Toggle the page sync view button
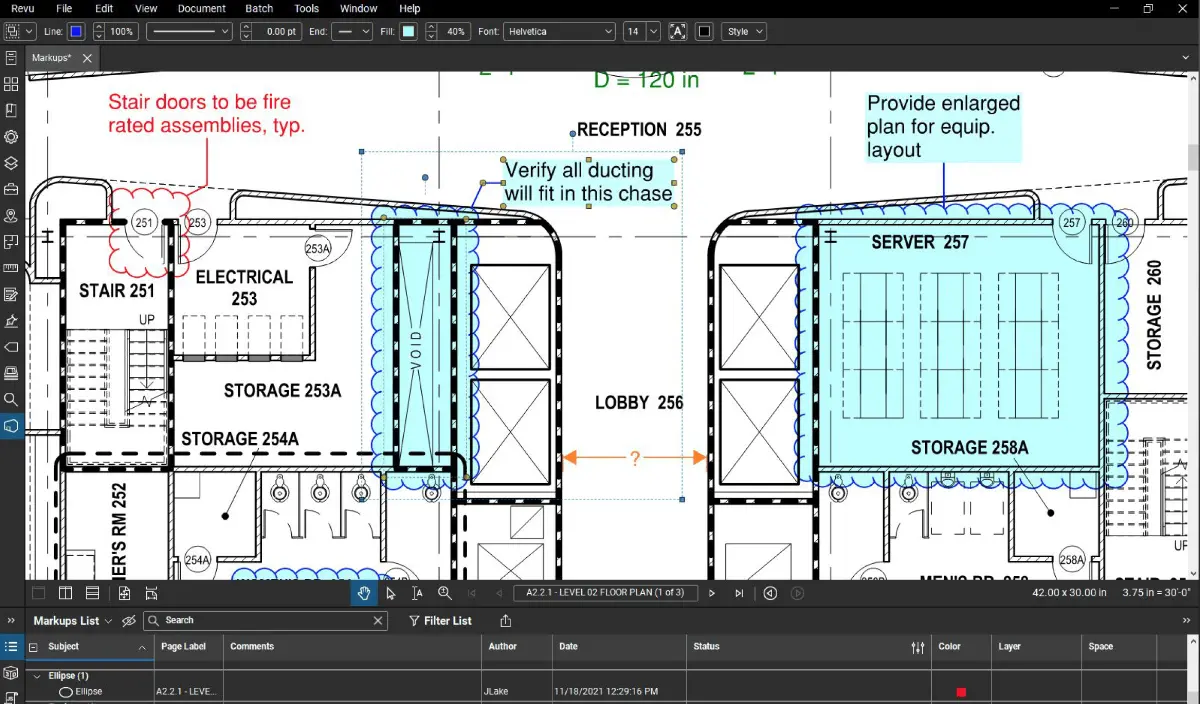 [x=124, y=593]
